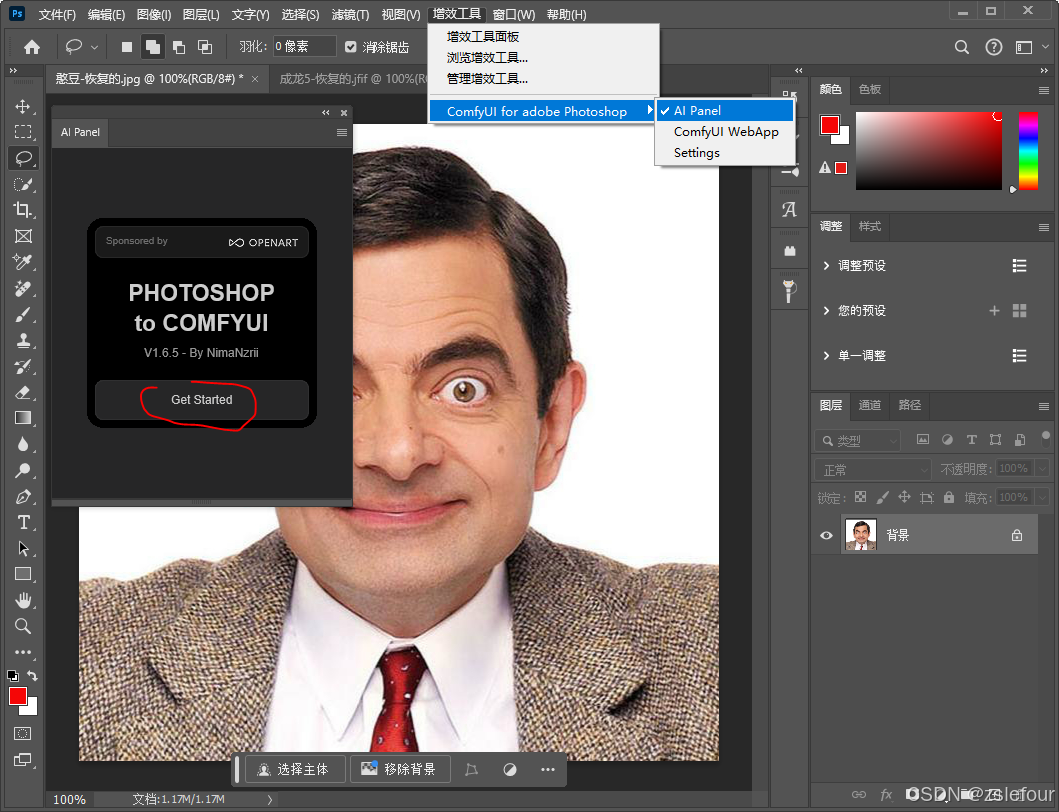Image resolution: width=1059 pixels, height=812 pixels.
Task: Open 滤镜(T) menu
Action: (x=350, y=14)
